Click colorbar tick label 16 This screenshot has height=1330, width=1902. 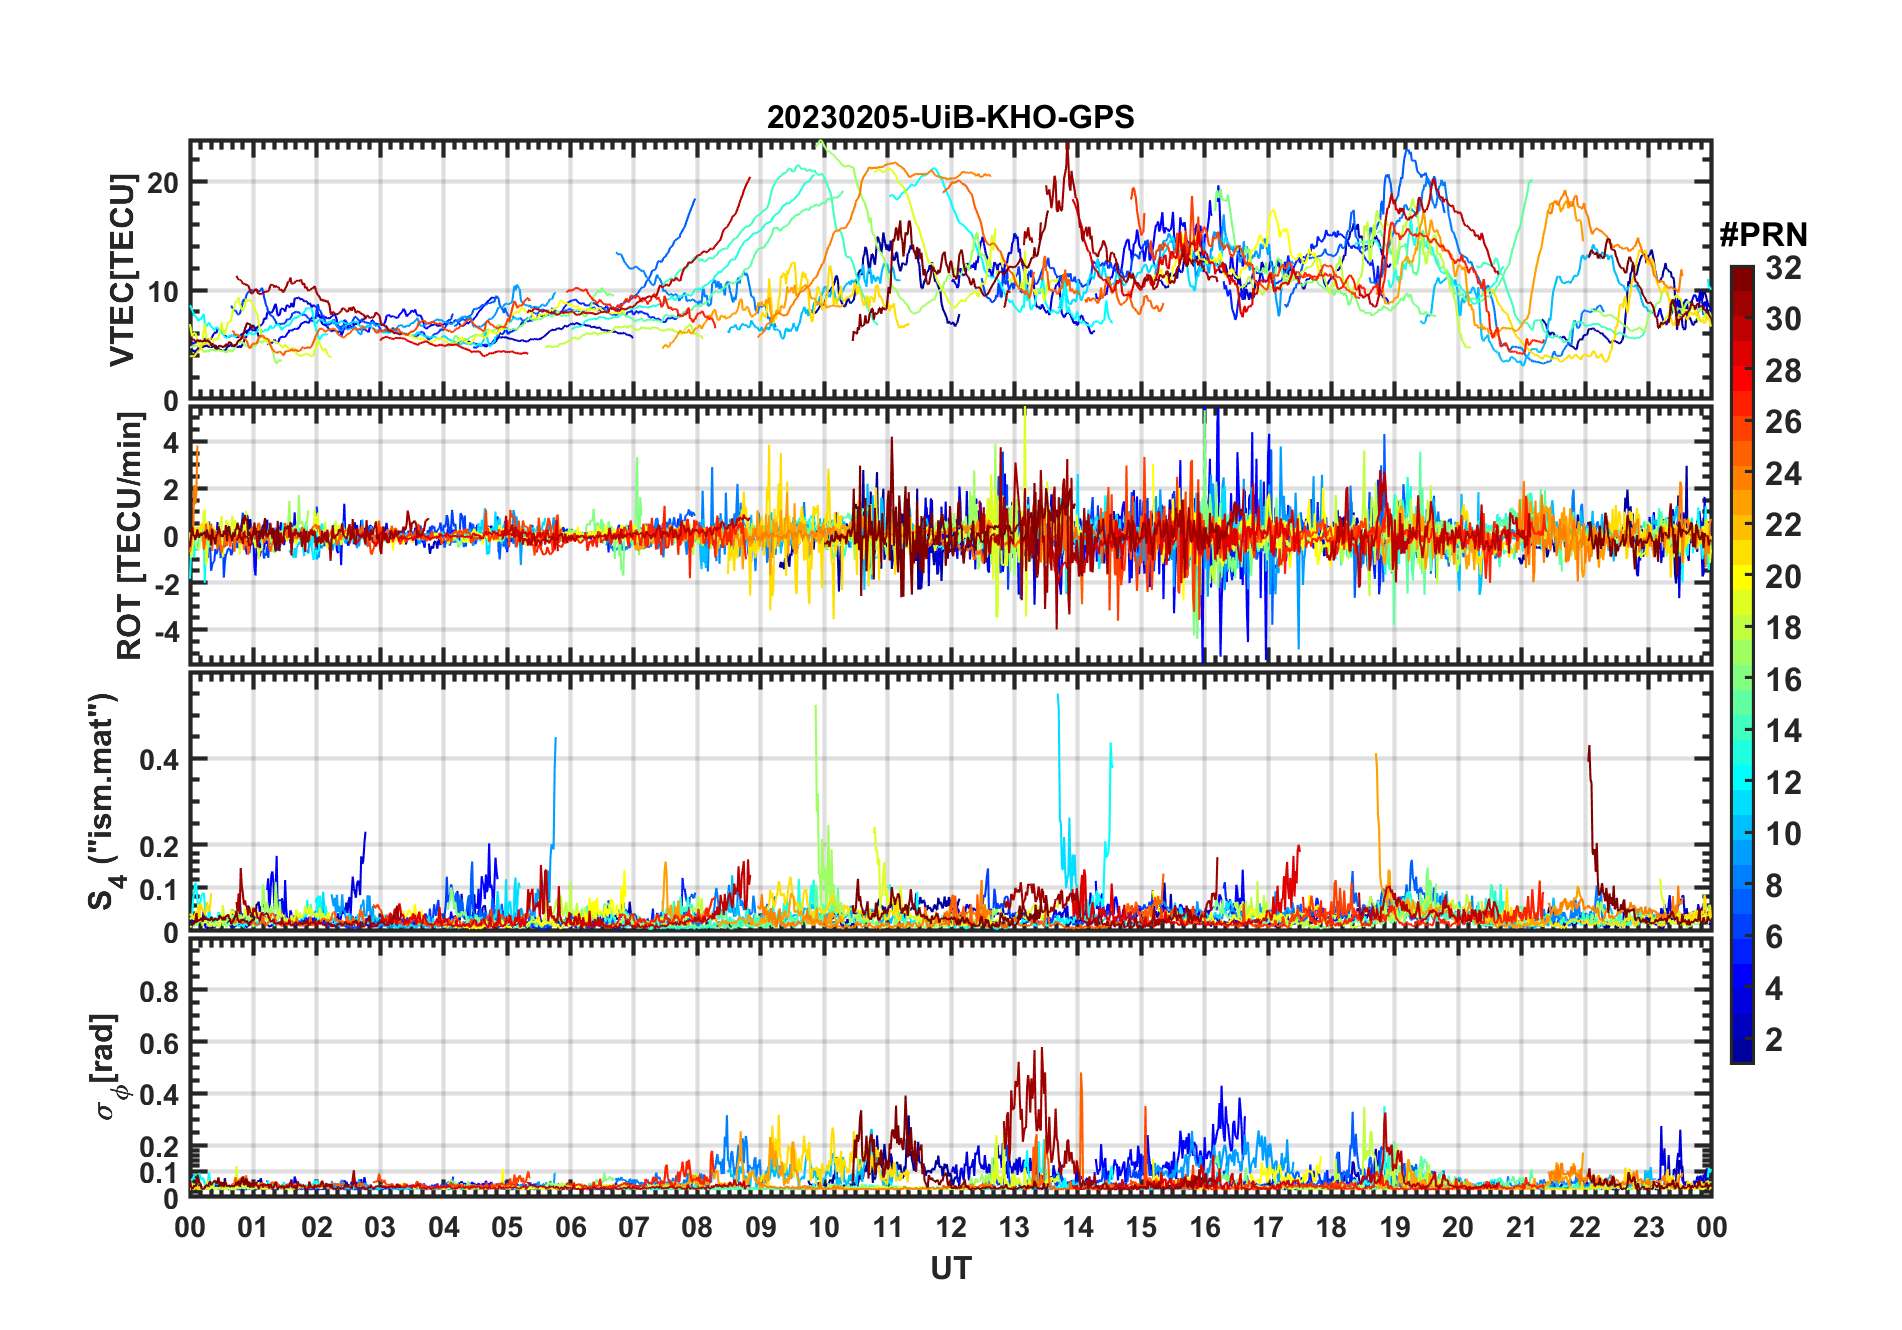click(1783, 680)
